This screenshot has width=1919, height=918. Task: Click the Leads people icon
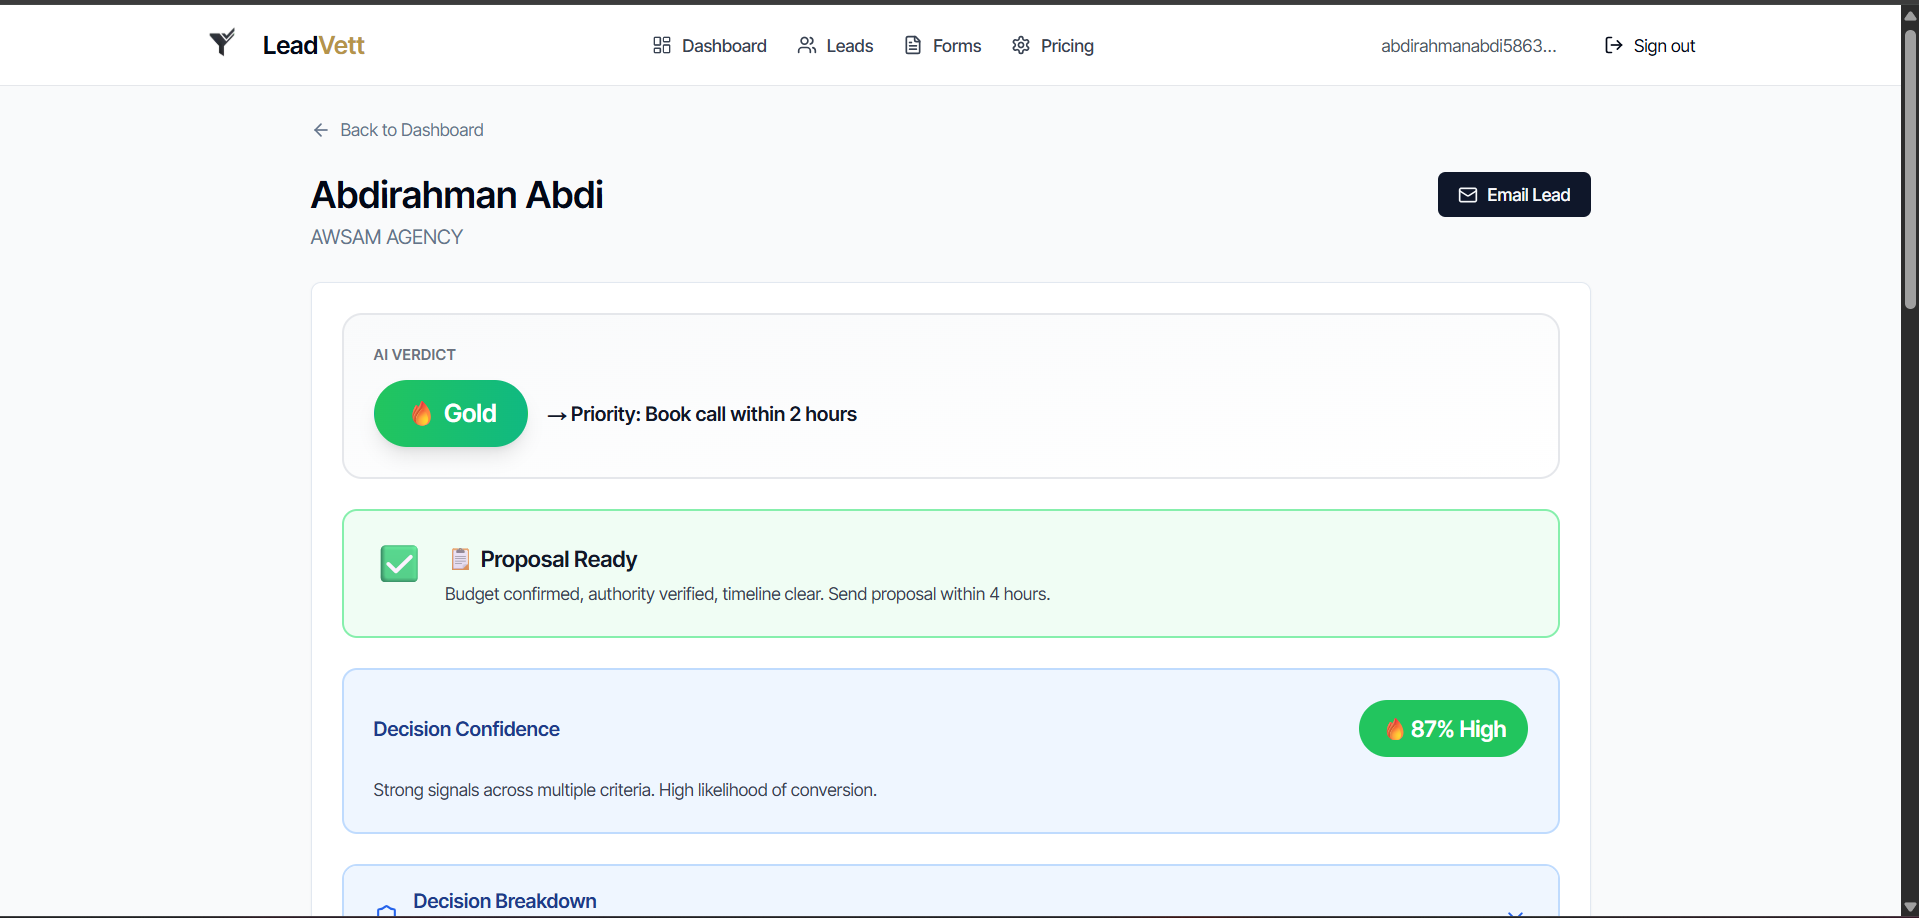(807, 45)
